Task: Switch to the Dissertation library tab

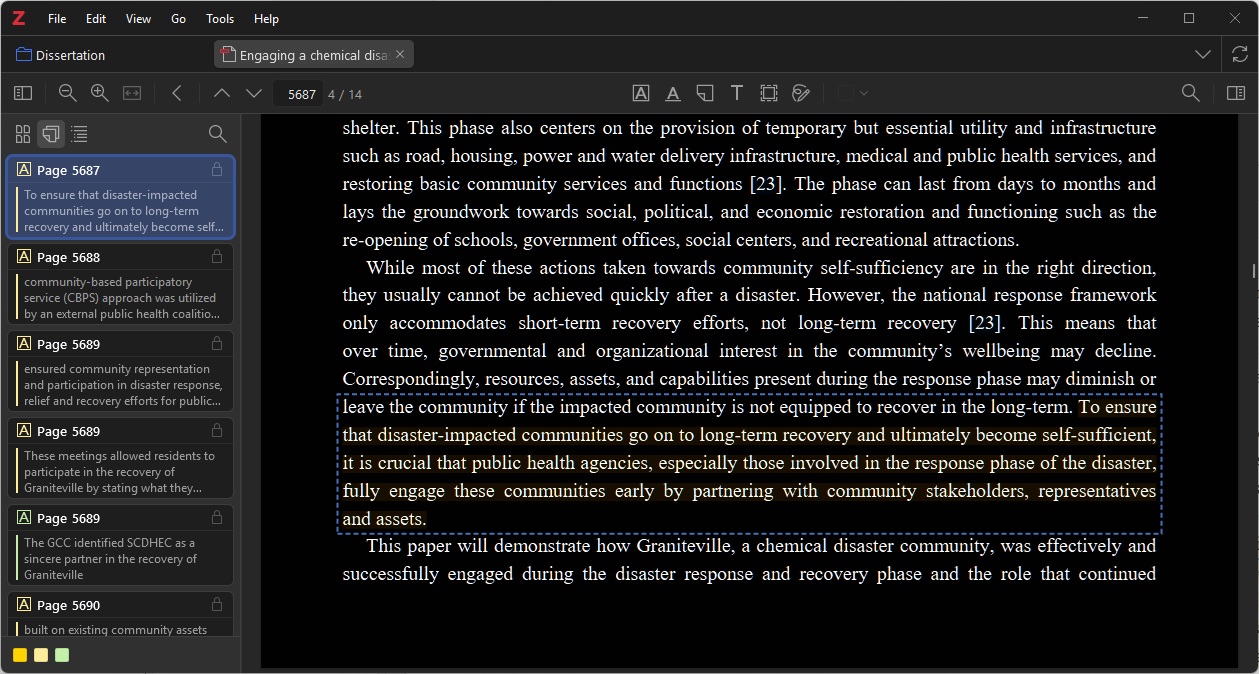Action: 60,55
